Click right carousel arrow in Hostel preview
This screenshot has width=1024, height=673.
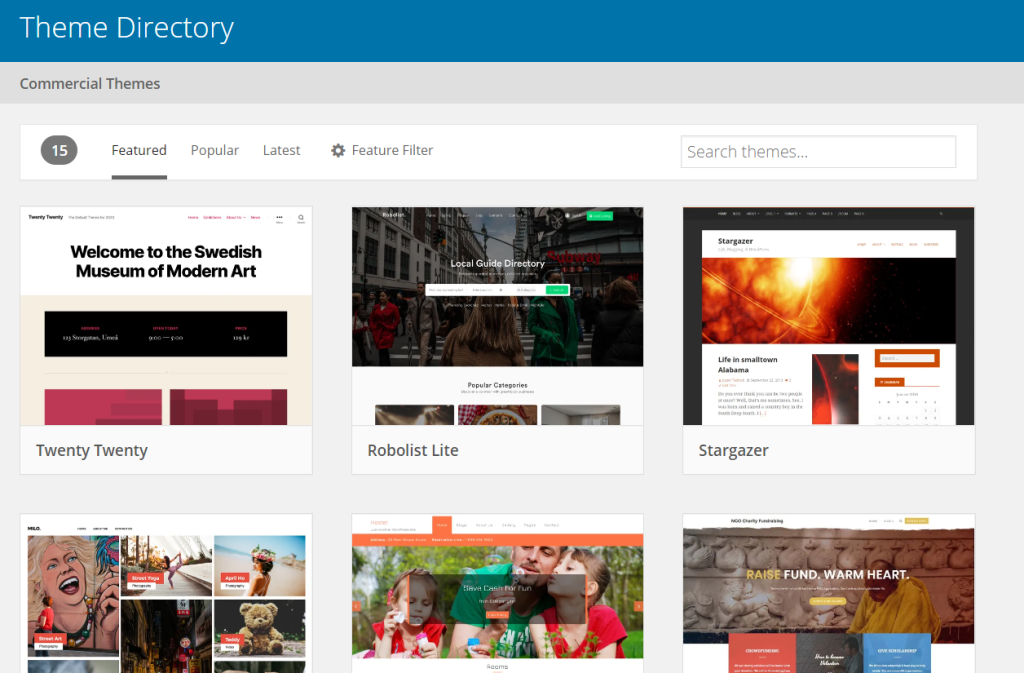coord(638,605)
